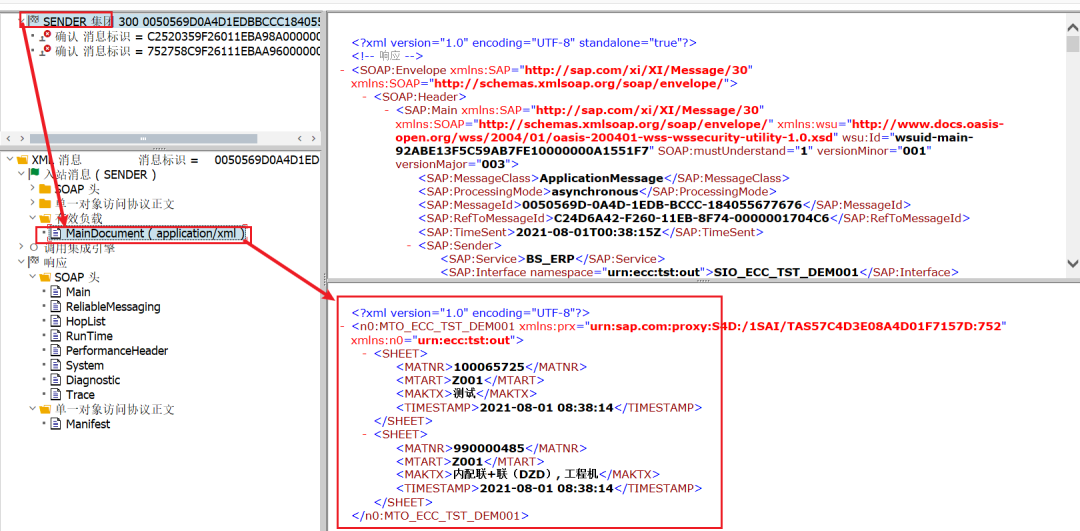1080x531 pixels.
Task: Click the document icon beside PerformanceHeader
Action: tap(56, 351)
